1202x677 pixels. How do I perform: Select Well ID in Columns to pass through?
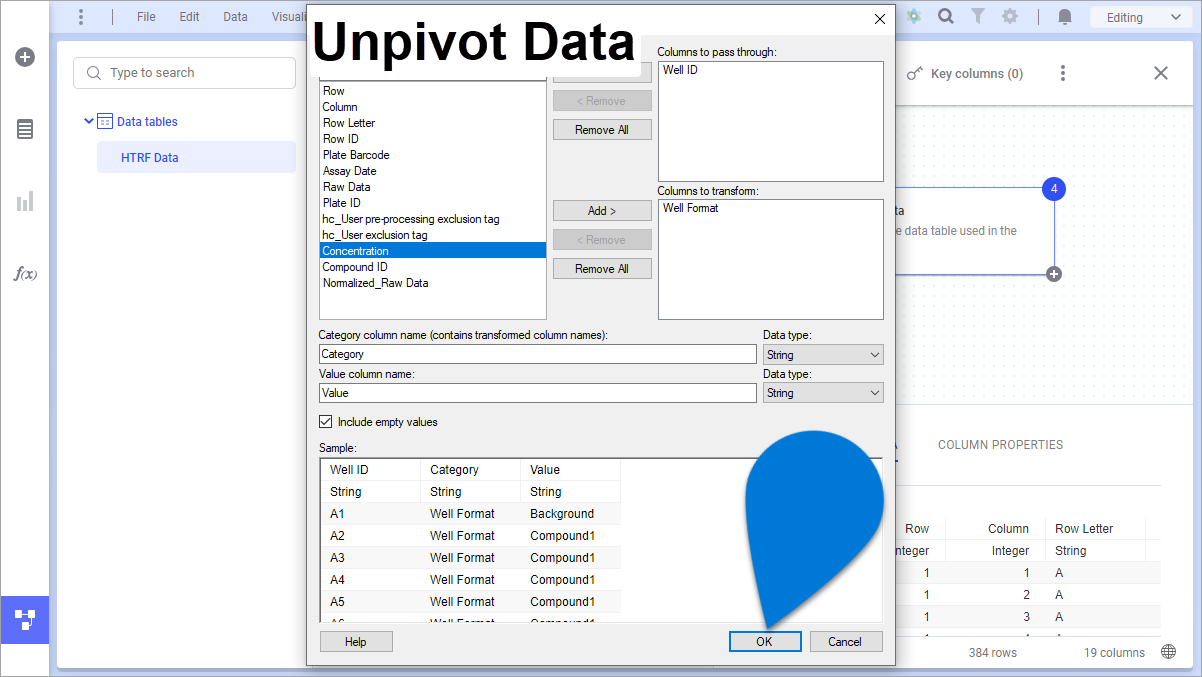tap(680, 70)
